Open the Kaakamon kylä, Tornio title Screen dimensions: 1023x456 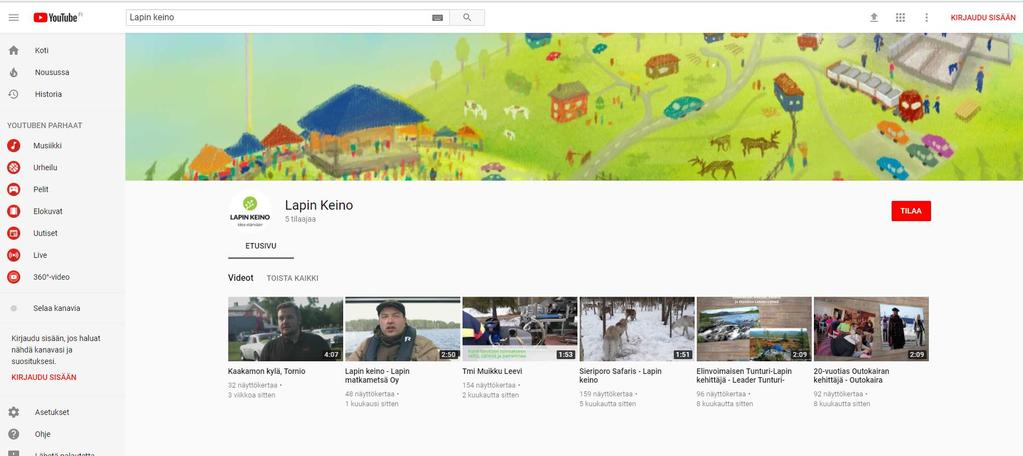[266, 371]
